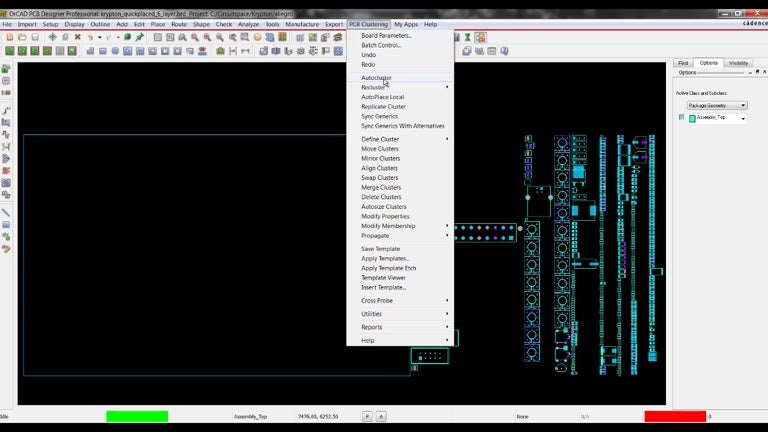The height and width of the screenshot is (432, 768).
Task: Click the green sphere toolbar icon
Action: pyautogui.click(x=127, y=37)
